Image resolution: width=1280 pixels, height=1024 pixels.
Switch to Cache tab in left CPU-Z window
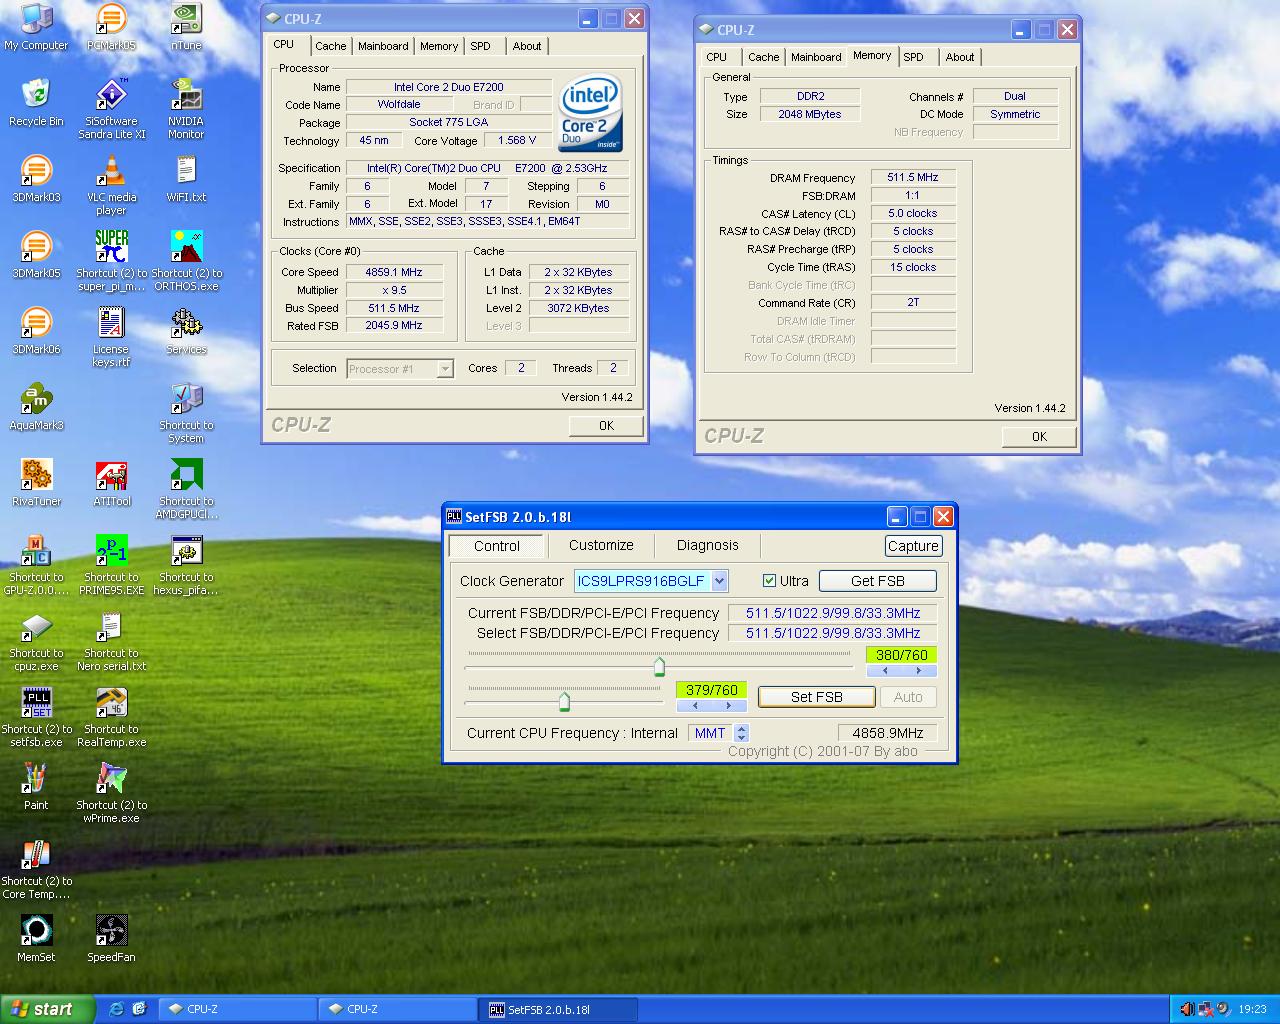coord(330,46)
